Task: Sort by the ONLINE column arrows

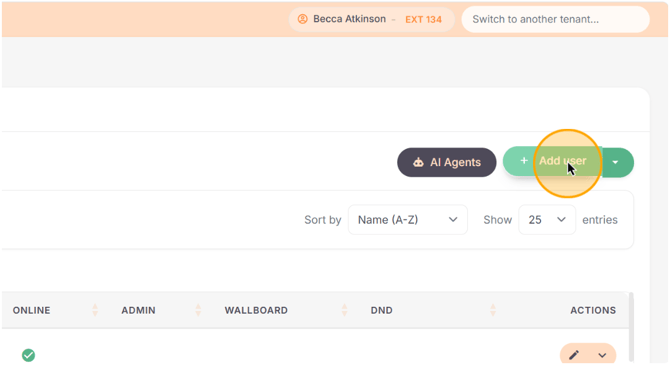Action: click(x=95, y=310)
